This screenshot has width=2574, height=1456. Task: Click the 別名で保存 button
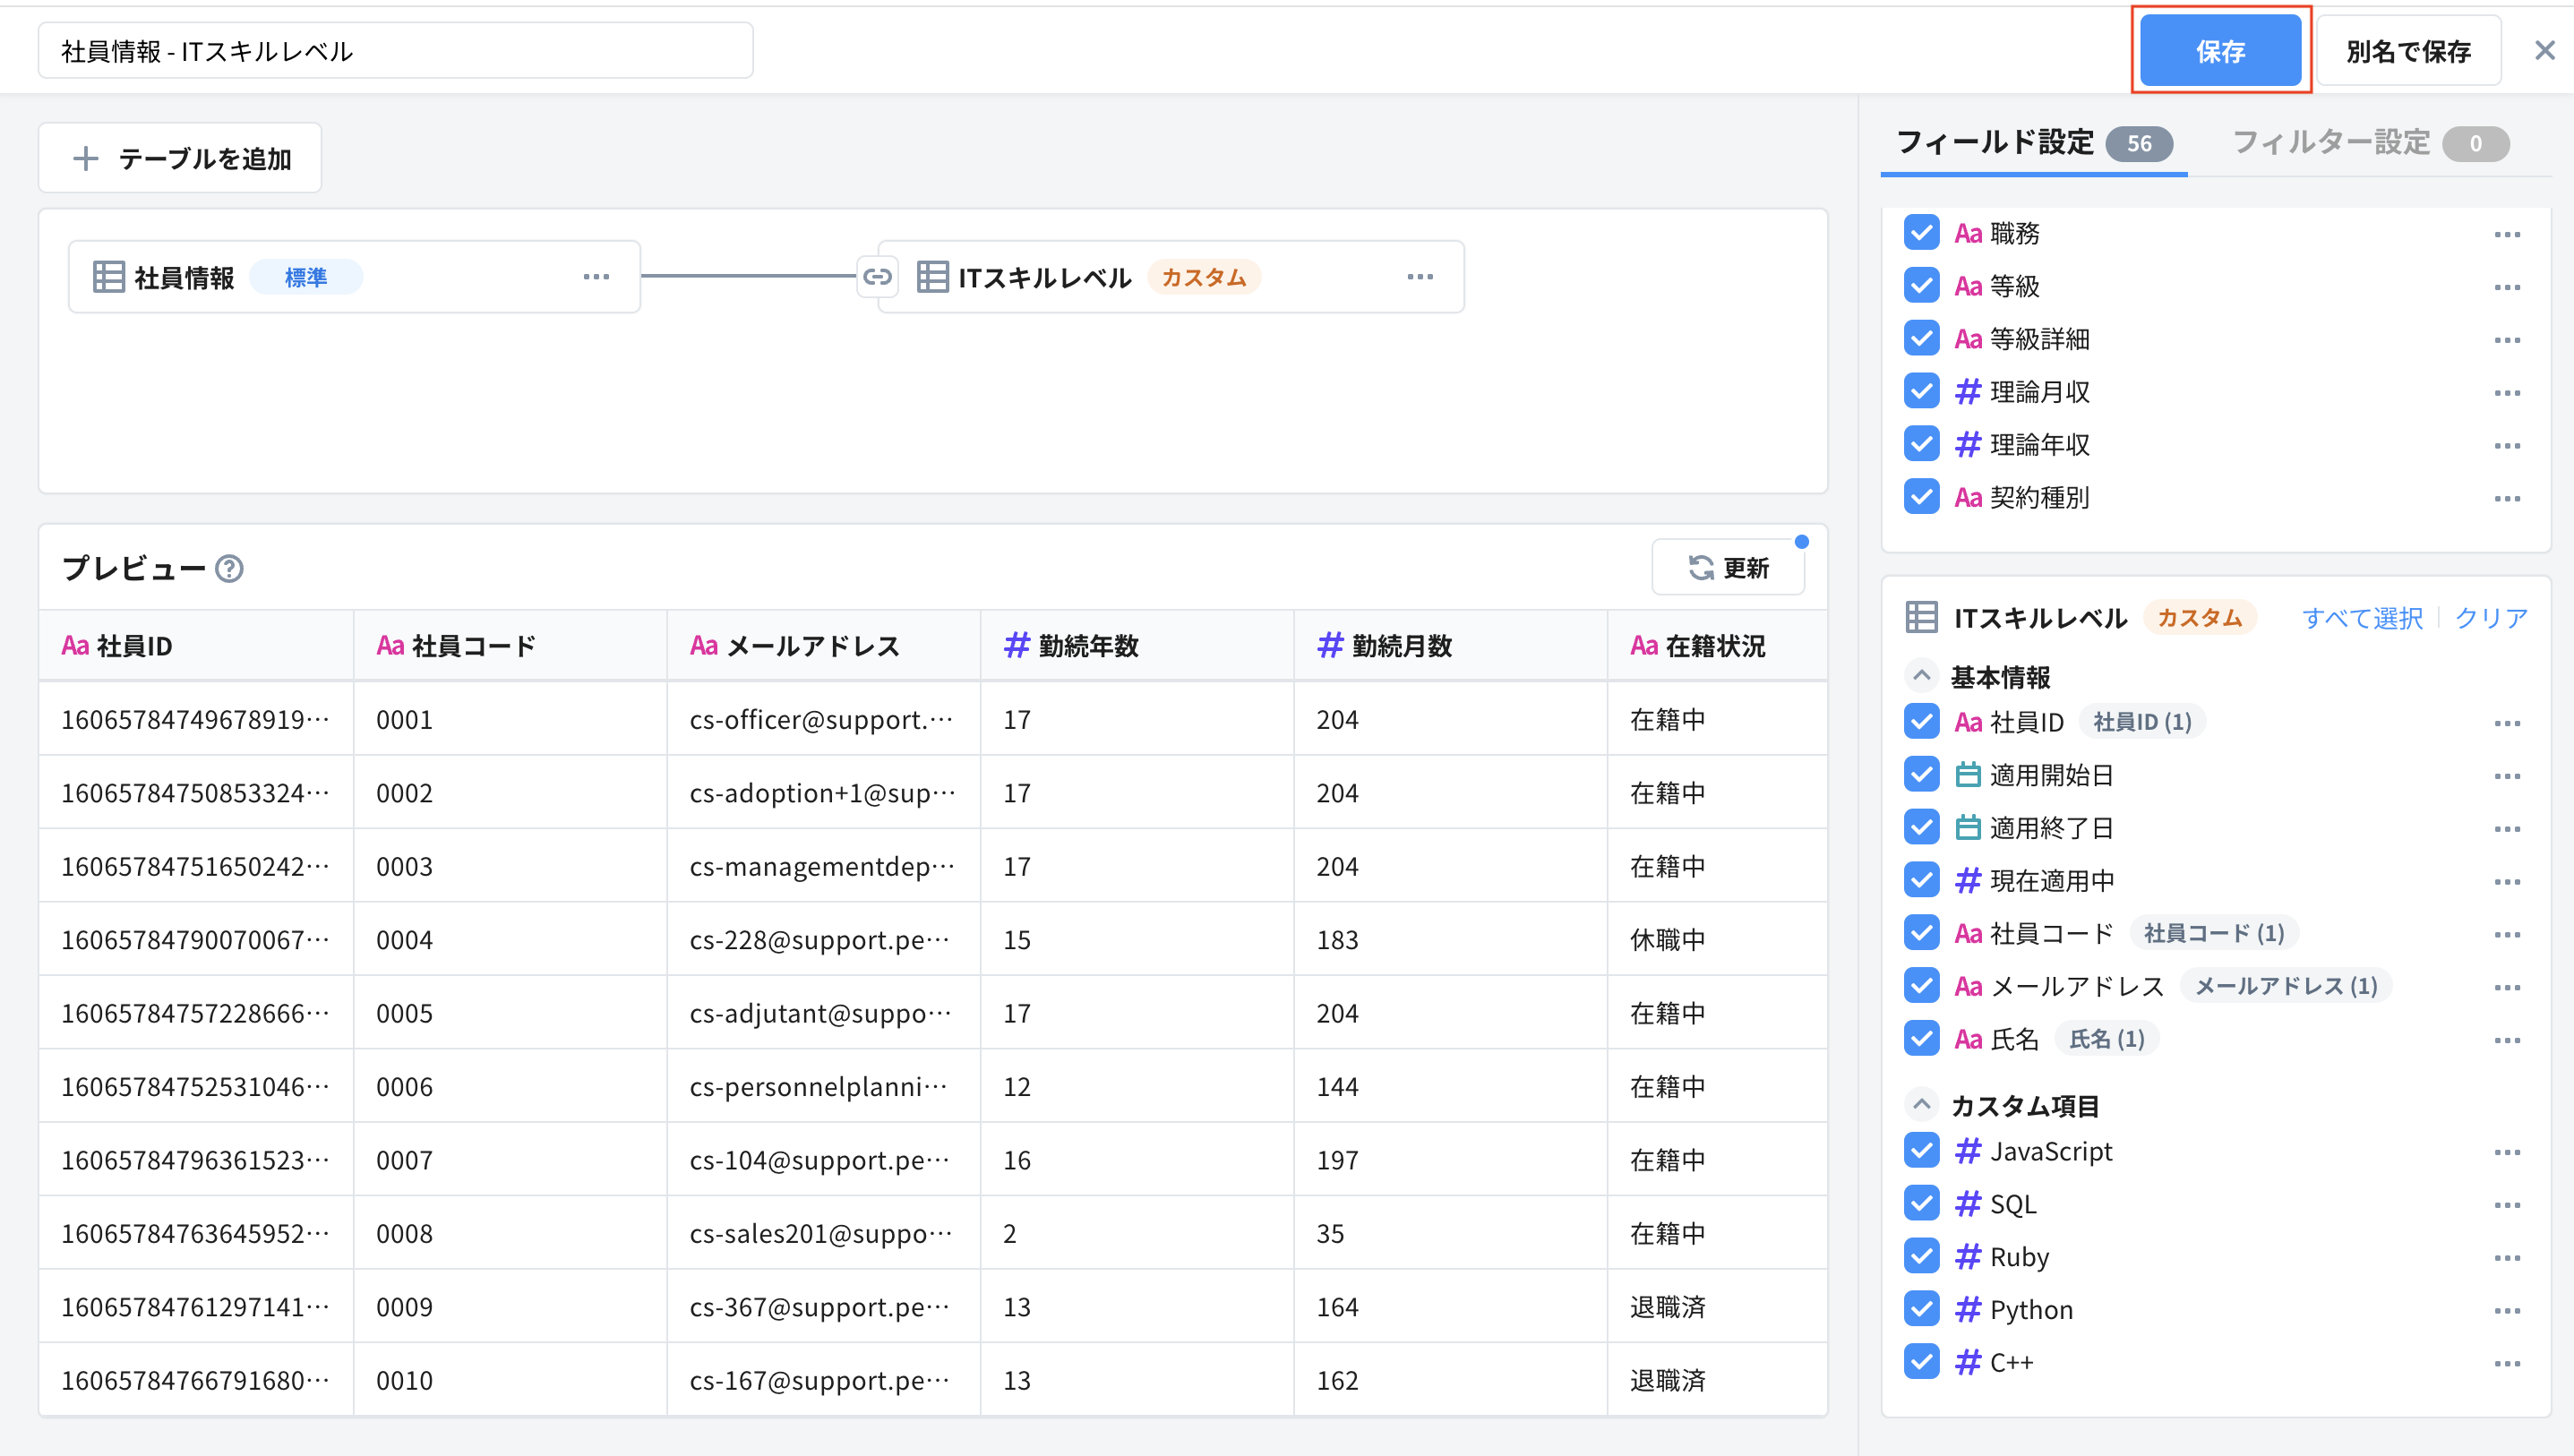(2408, 50)
